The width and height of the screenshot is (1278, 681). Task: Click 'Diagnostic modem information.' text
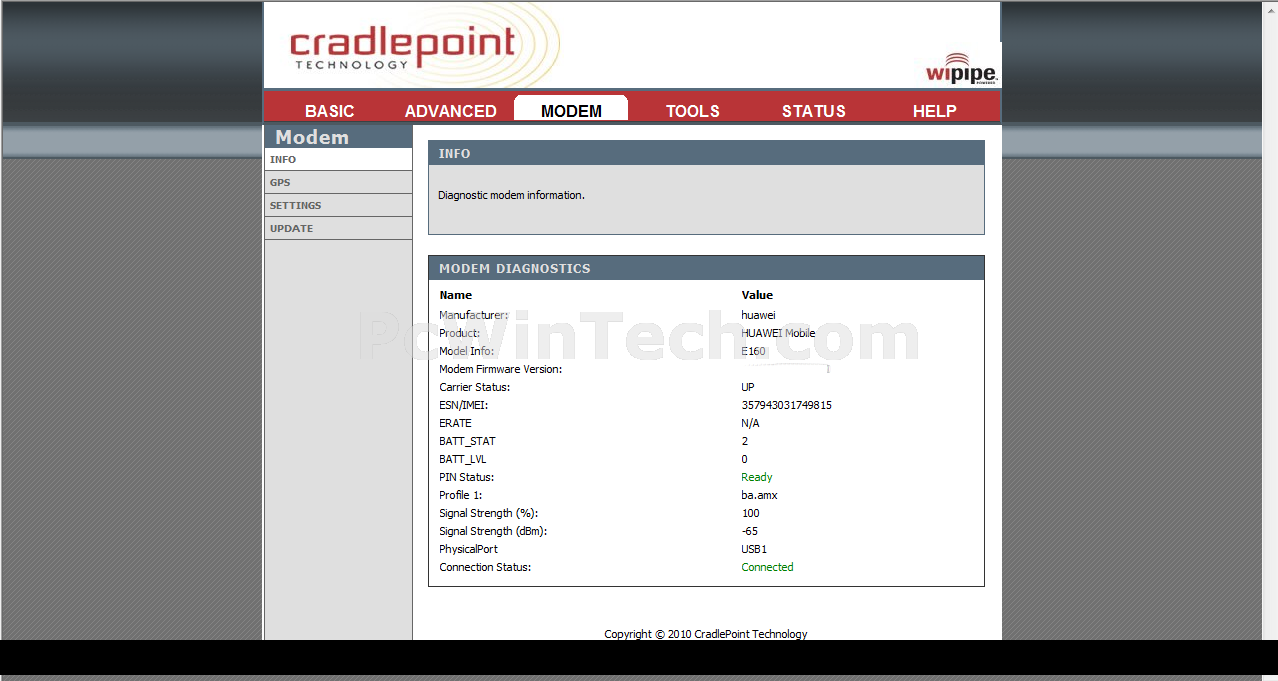click(511, 195)
